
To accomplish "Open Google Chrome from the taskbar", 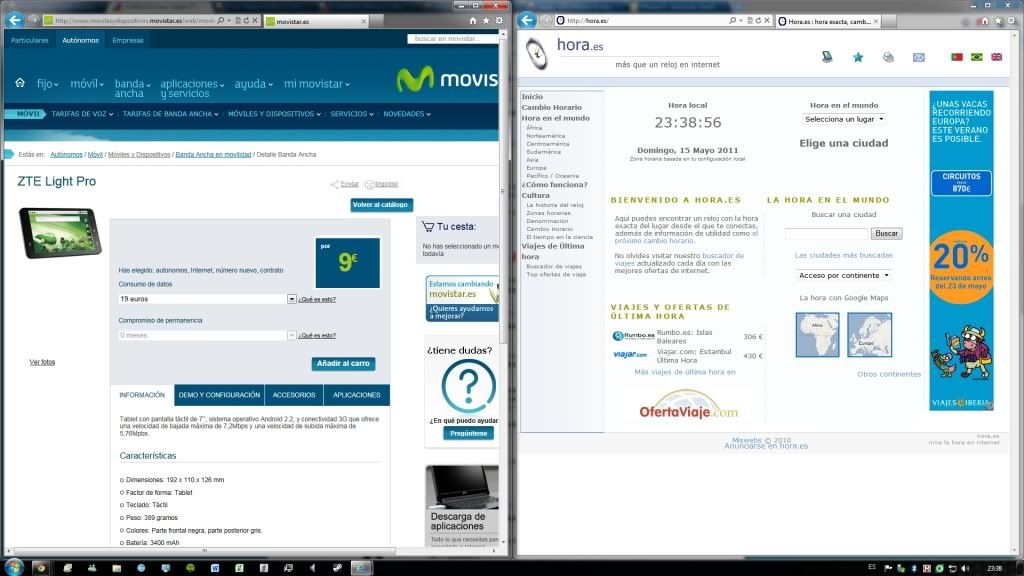I will [40, 568].
